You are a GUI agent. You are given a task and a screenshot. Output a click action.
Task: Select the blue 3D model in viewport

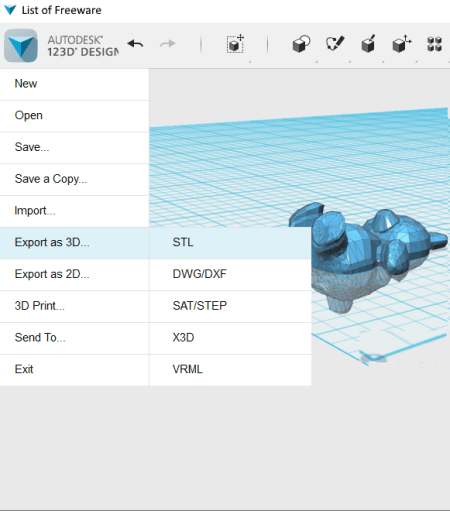pos(367,257)
